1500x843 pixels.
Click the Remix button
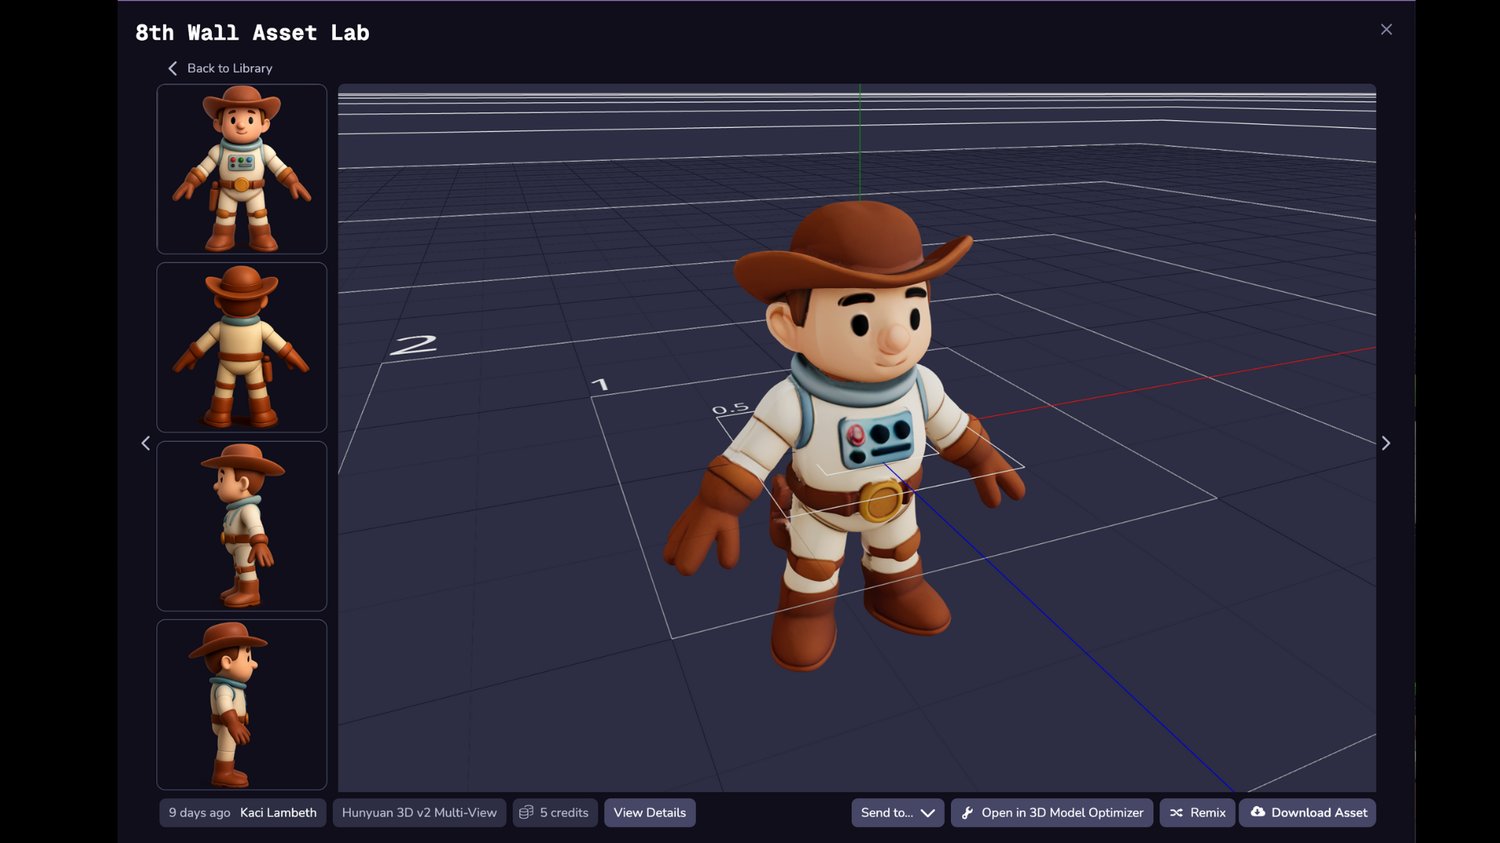pos(1197,813)
